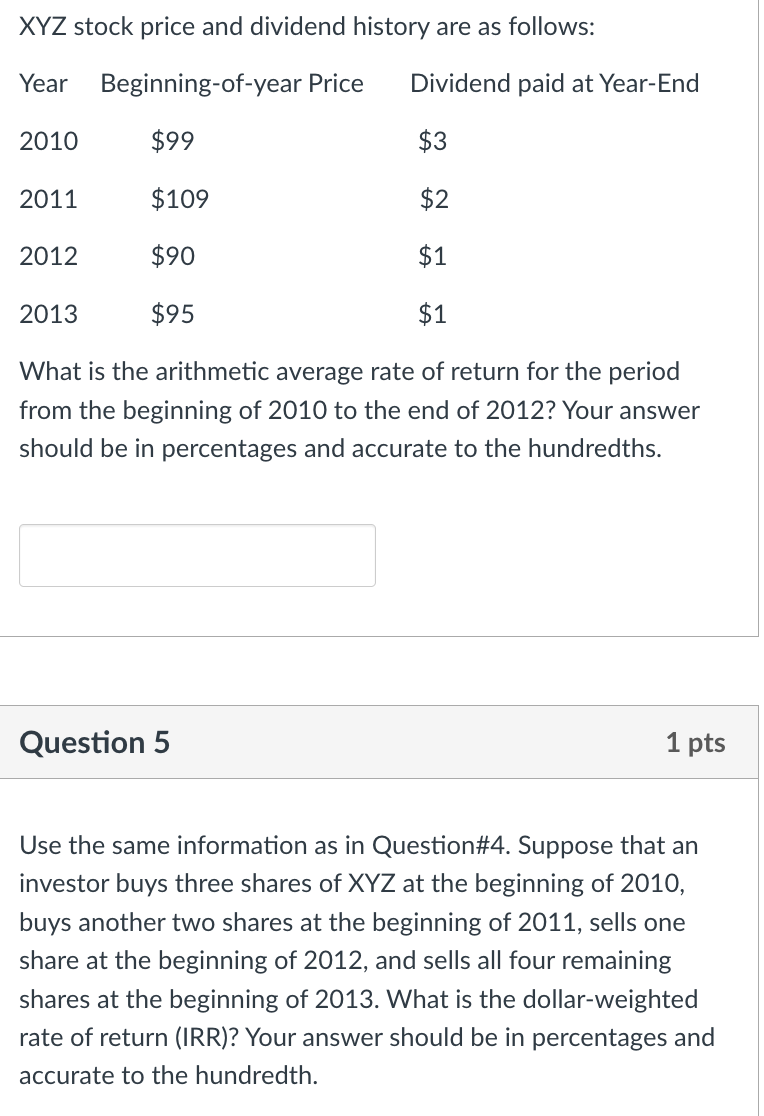Click the year 2010 table entry
The width and height of the screenshot is (764, 1116).
tap(48, 141)
